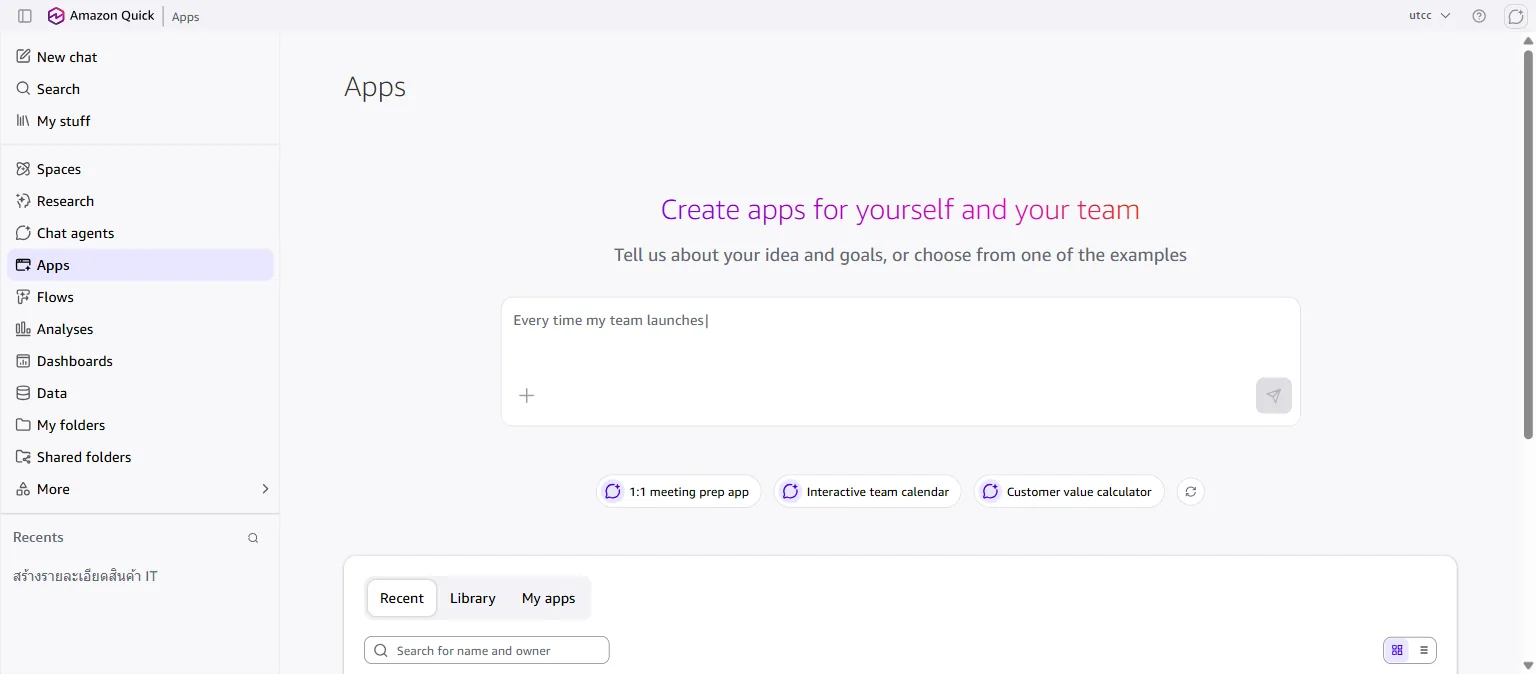The image size is (1536, 674).
Task: Click the Recents heading text
Action: point(38,538)
